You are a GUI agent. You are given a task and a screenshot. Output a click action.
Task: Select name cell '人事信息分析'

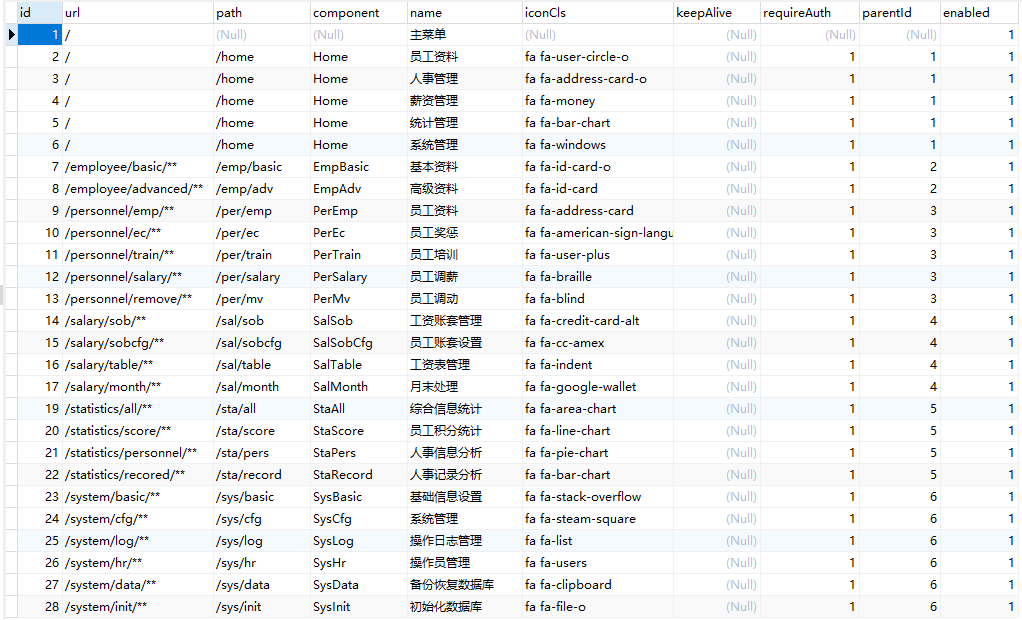tap(465, 453)
